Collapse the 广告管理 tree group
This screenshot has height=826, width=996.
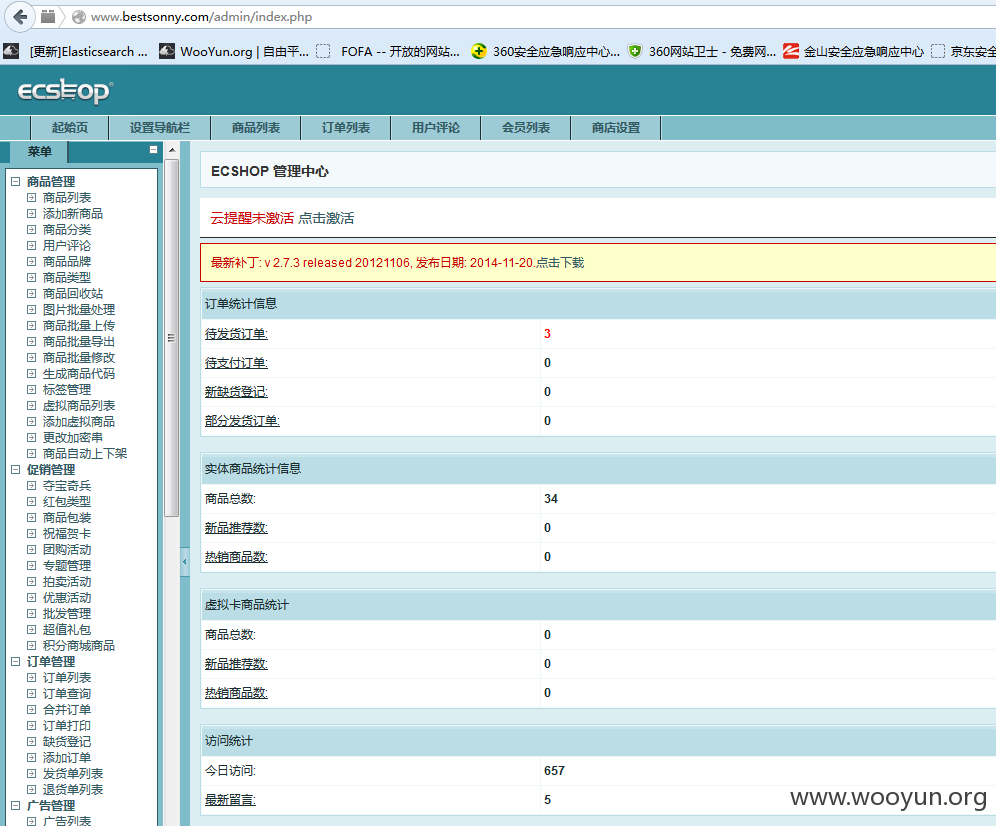(16, 806)
